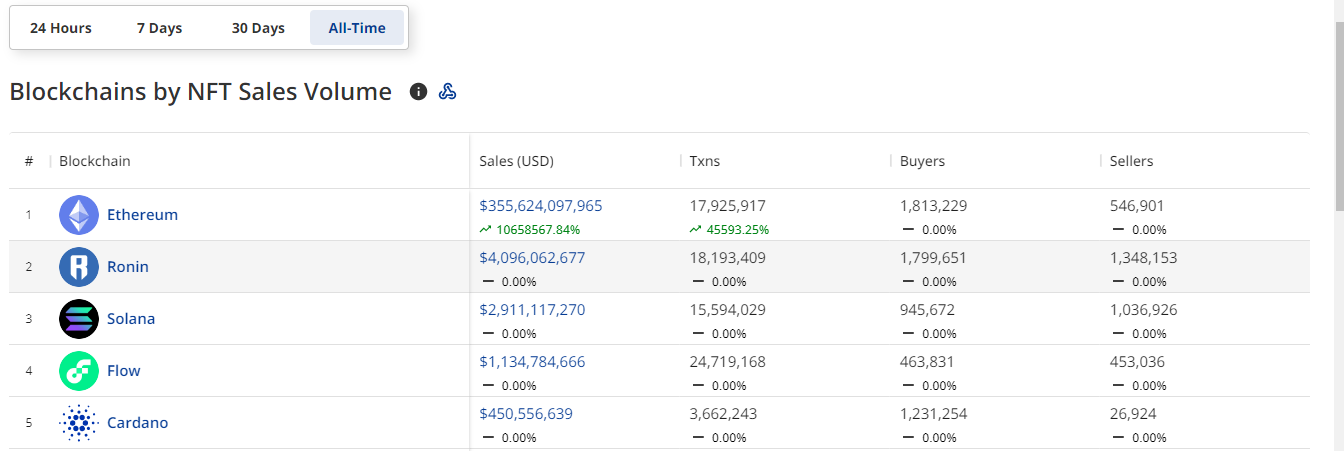Select the 24 Hours tab
Image resolution: width=1344 pixels, height=451 pixels.
pos(61,28)
